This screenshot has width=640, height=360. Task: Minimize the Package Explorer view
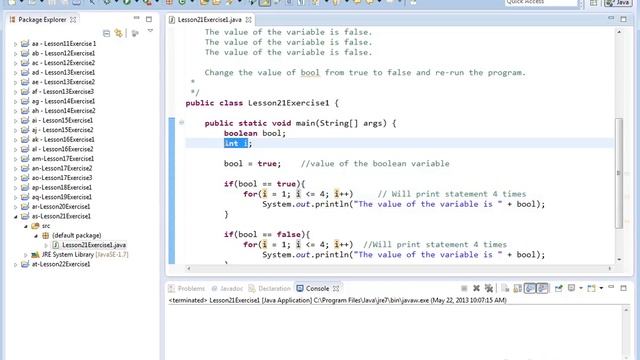coord(136,18)
